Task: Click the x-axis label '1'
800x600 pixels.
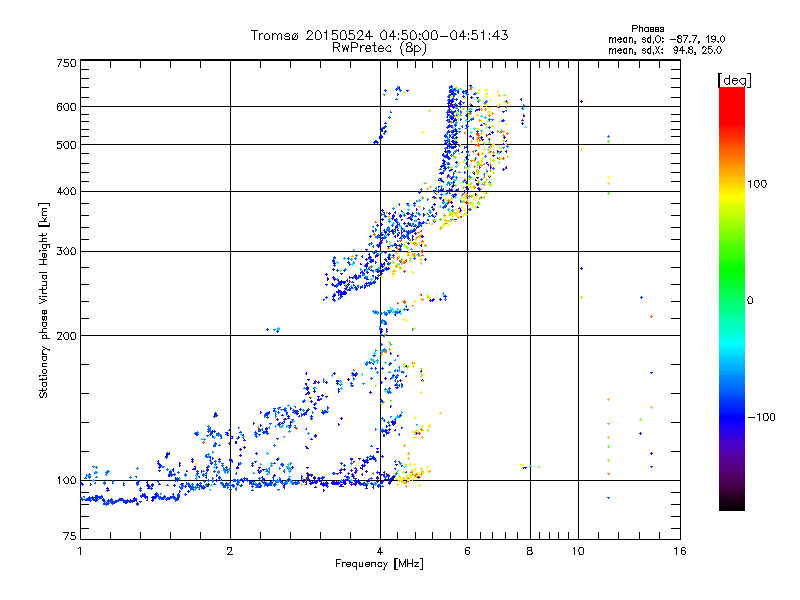Action: pyautogui.click(x=80, y=551)
